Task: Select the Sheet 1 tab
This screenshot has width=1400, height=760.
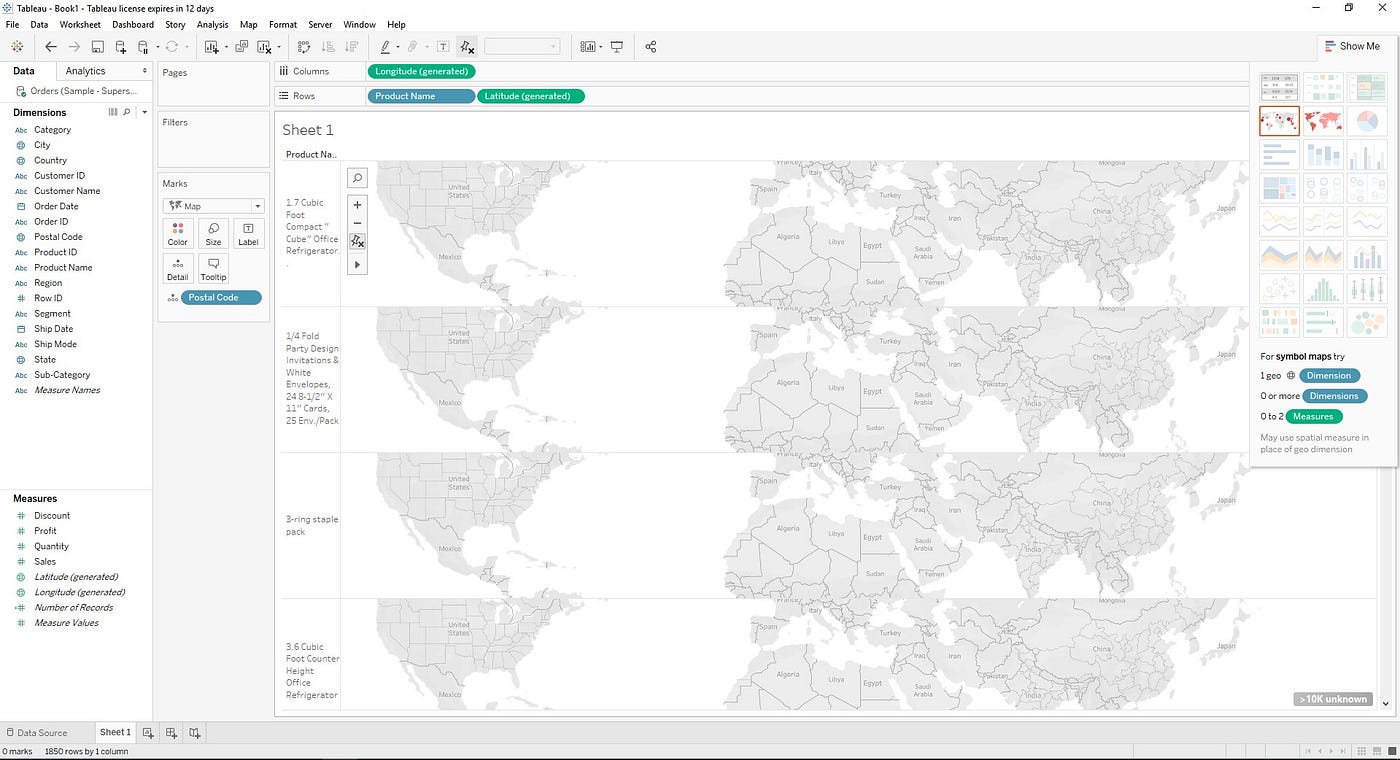Action: point(115,732)
